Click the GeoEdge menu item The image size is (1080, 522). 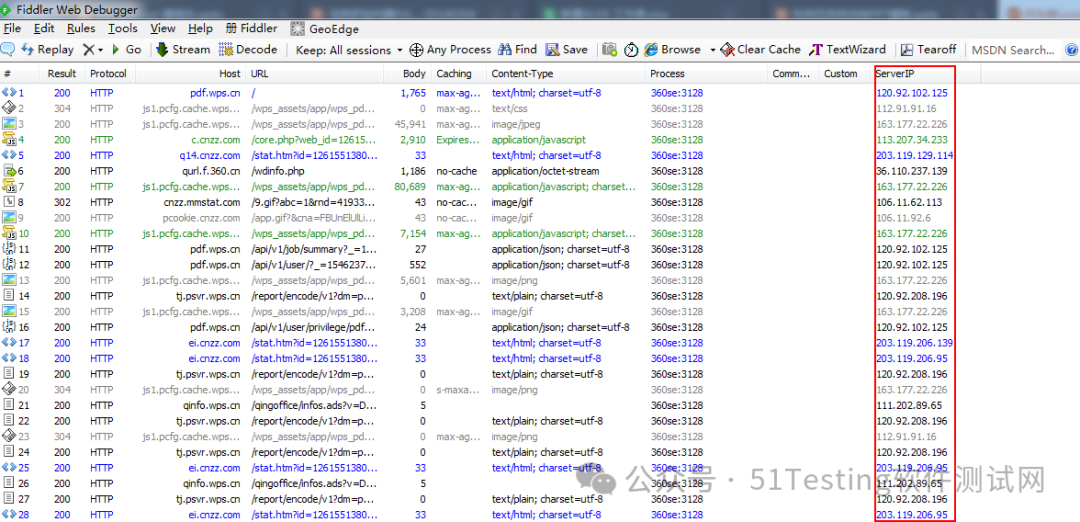point(324,29)
